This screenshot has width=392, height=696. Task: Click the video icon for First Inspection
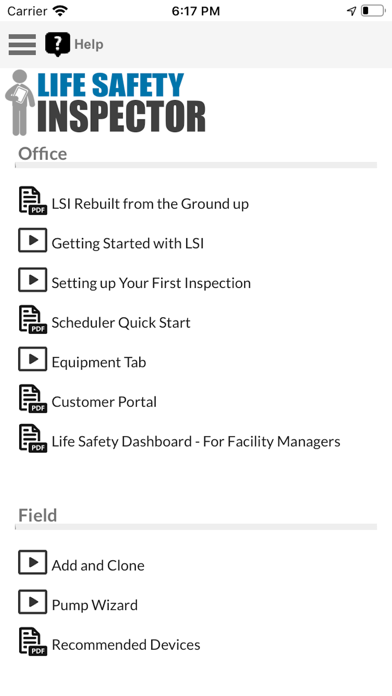[x=32, y=280]
